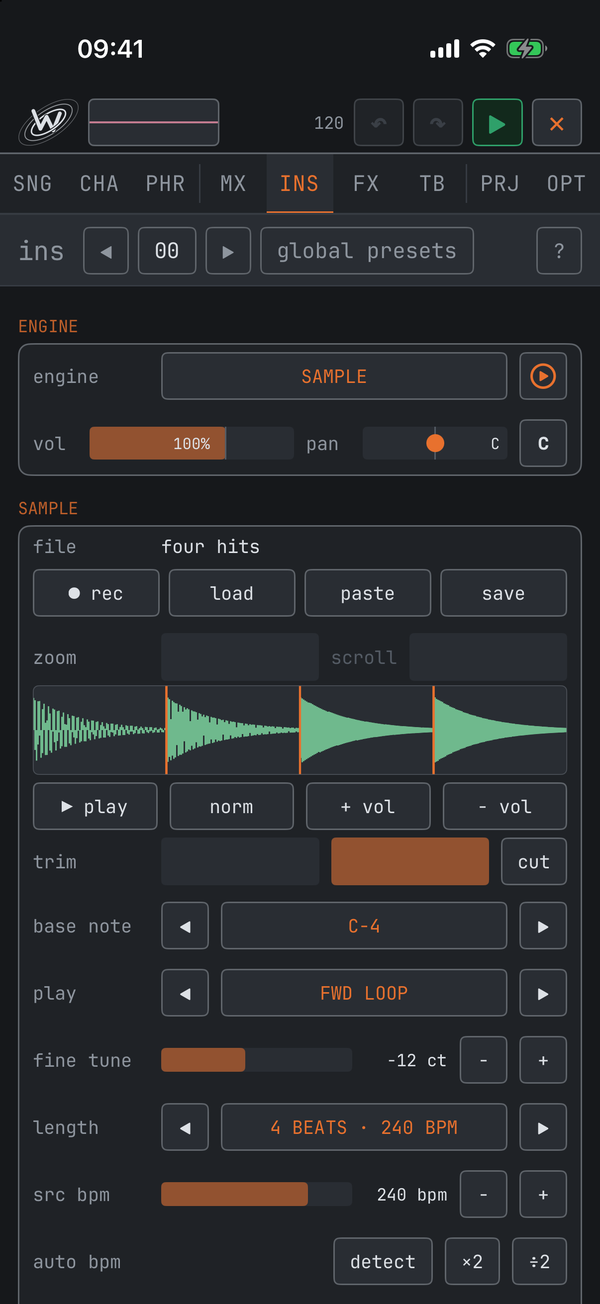Click the scroll slider field

(x=489, y=657)
